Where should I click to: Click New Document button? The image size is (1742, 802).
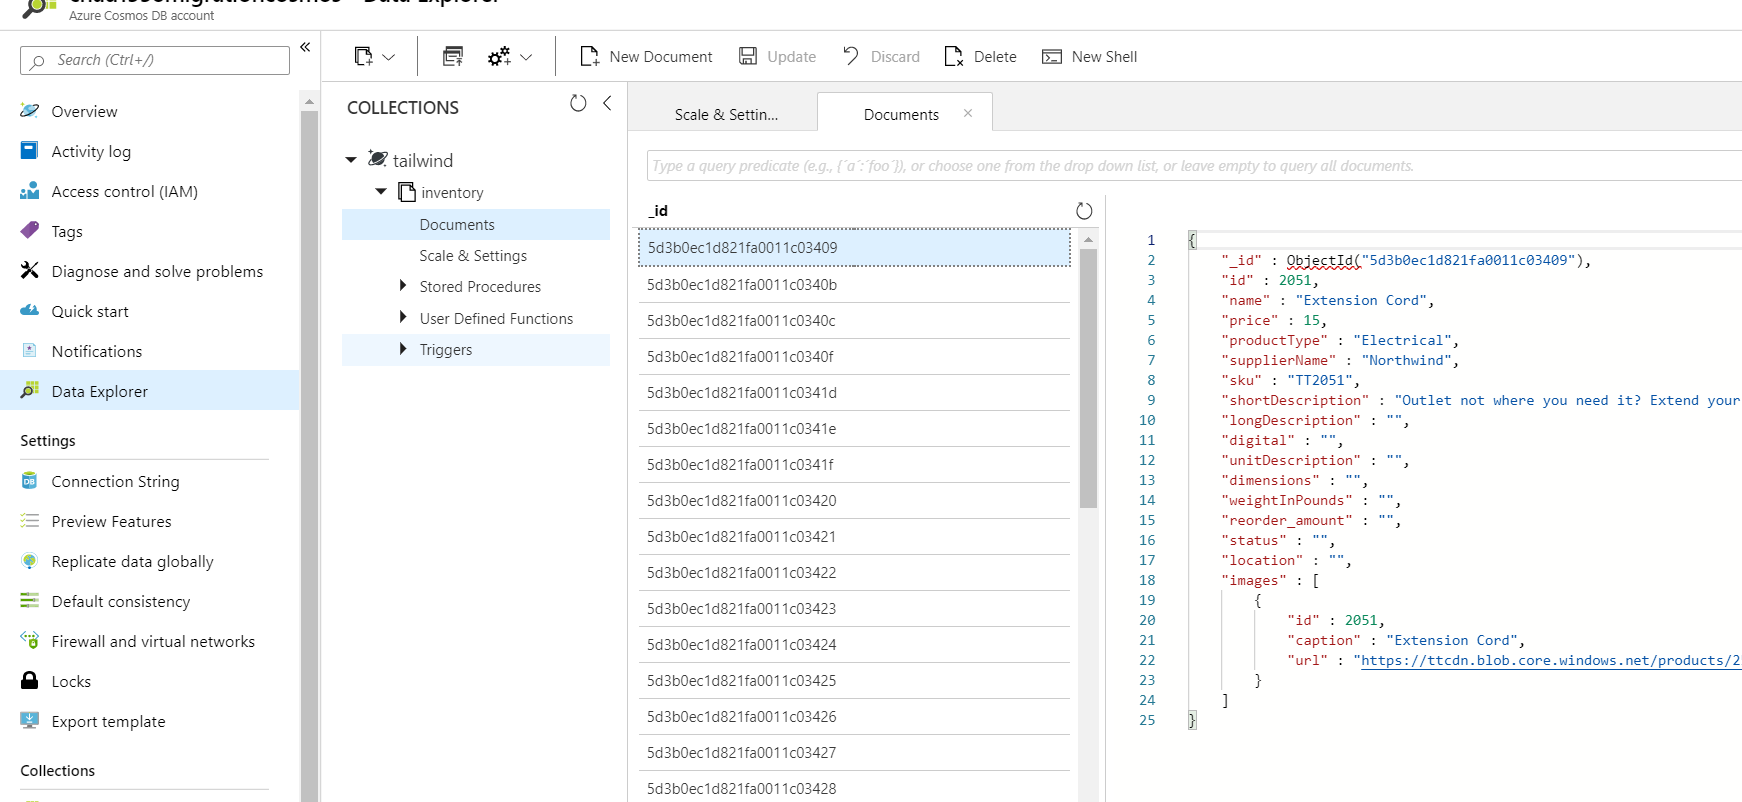[646, 57]
